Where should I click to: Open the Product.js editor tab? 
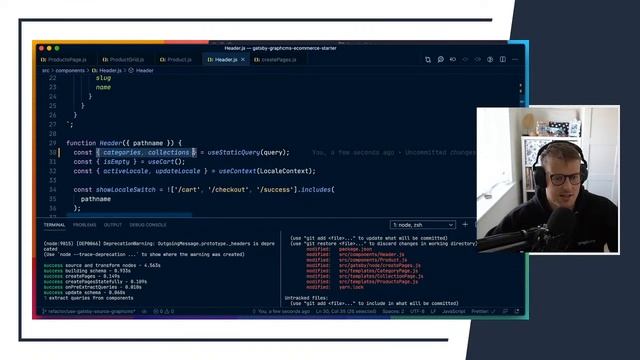(x=176, y=60)
